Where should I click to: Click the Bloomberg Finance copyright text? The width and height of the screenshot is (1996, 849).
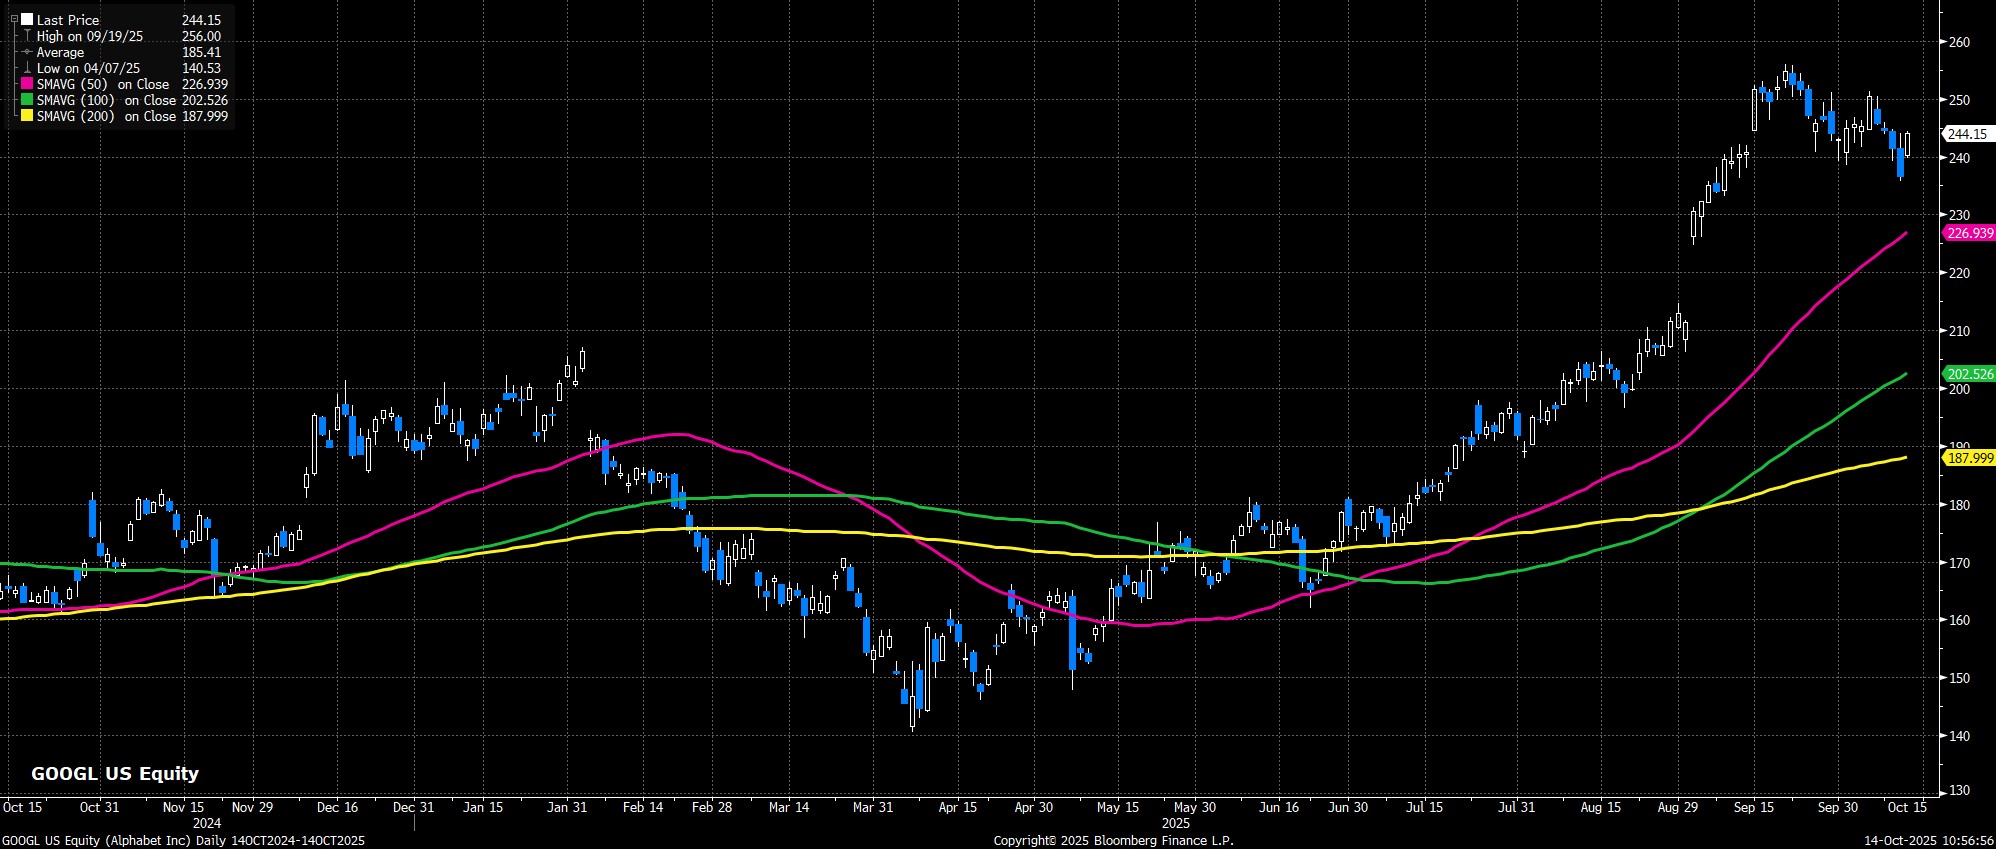pos(1113,841)
